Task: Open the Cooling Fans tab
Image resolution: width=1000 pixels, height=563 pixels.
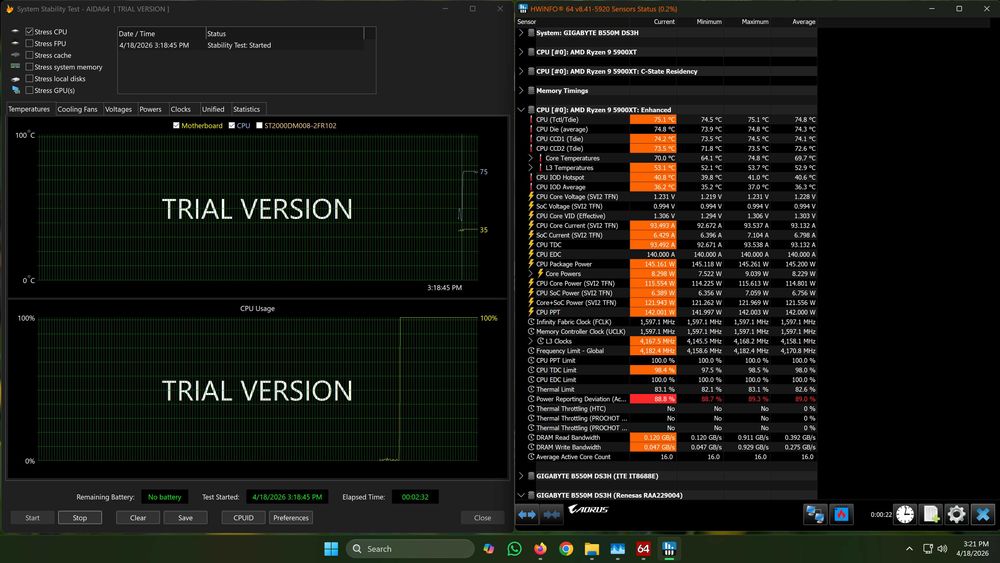Action: [x=77, y=109]
